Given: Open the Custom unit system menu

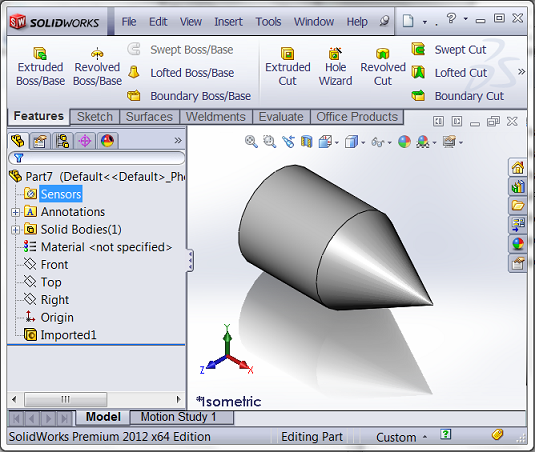Looking at the screenshot, I should coord(401,437).
